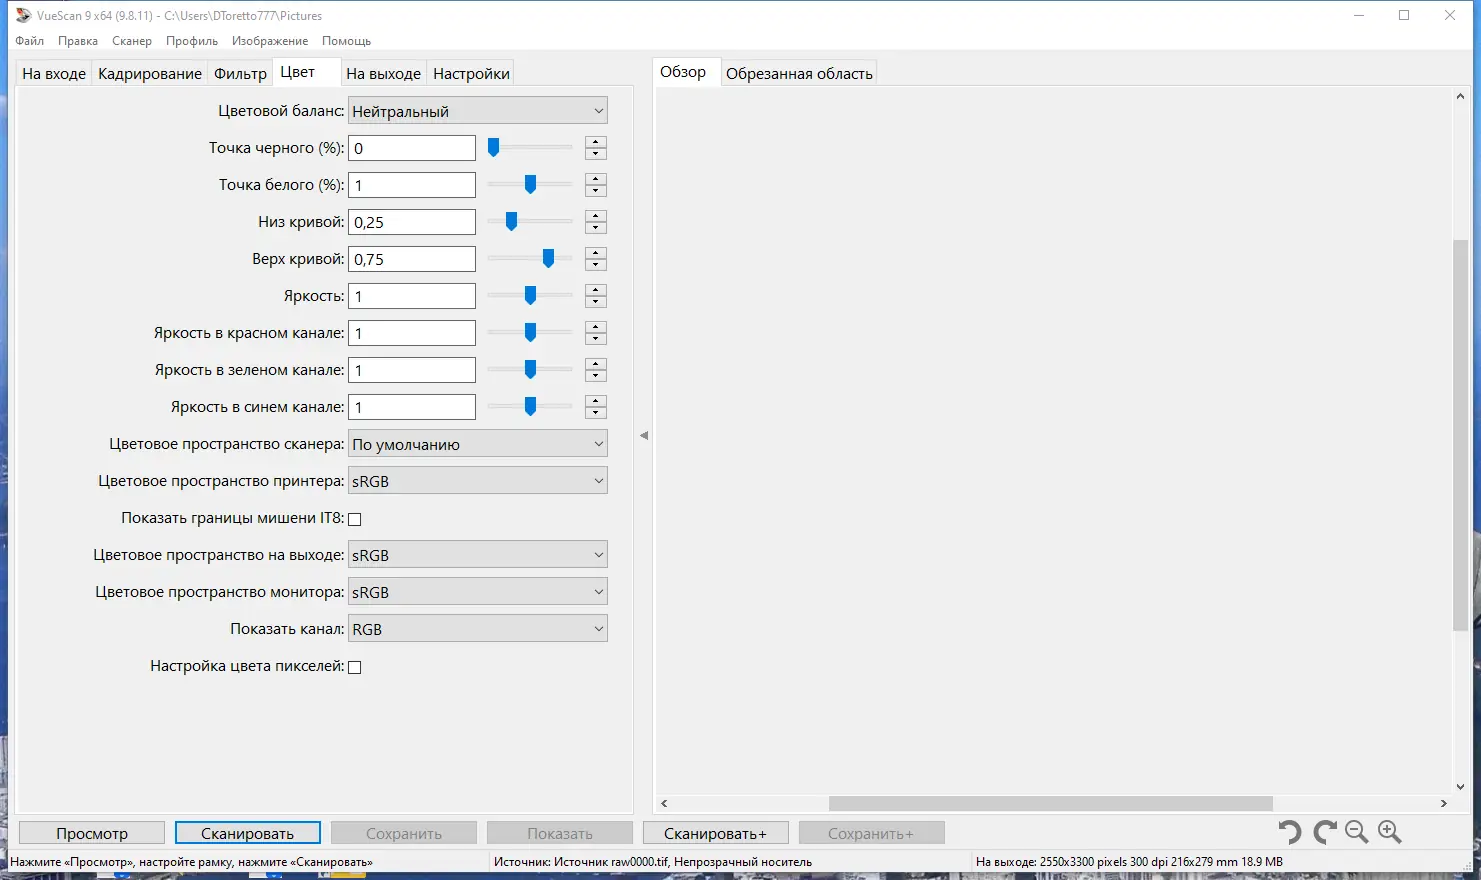Zoom out using the minus magnifier icon
The width and height of the screenshot is (1481, 880).
coord(1357,832)
